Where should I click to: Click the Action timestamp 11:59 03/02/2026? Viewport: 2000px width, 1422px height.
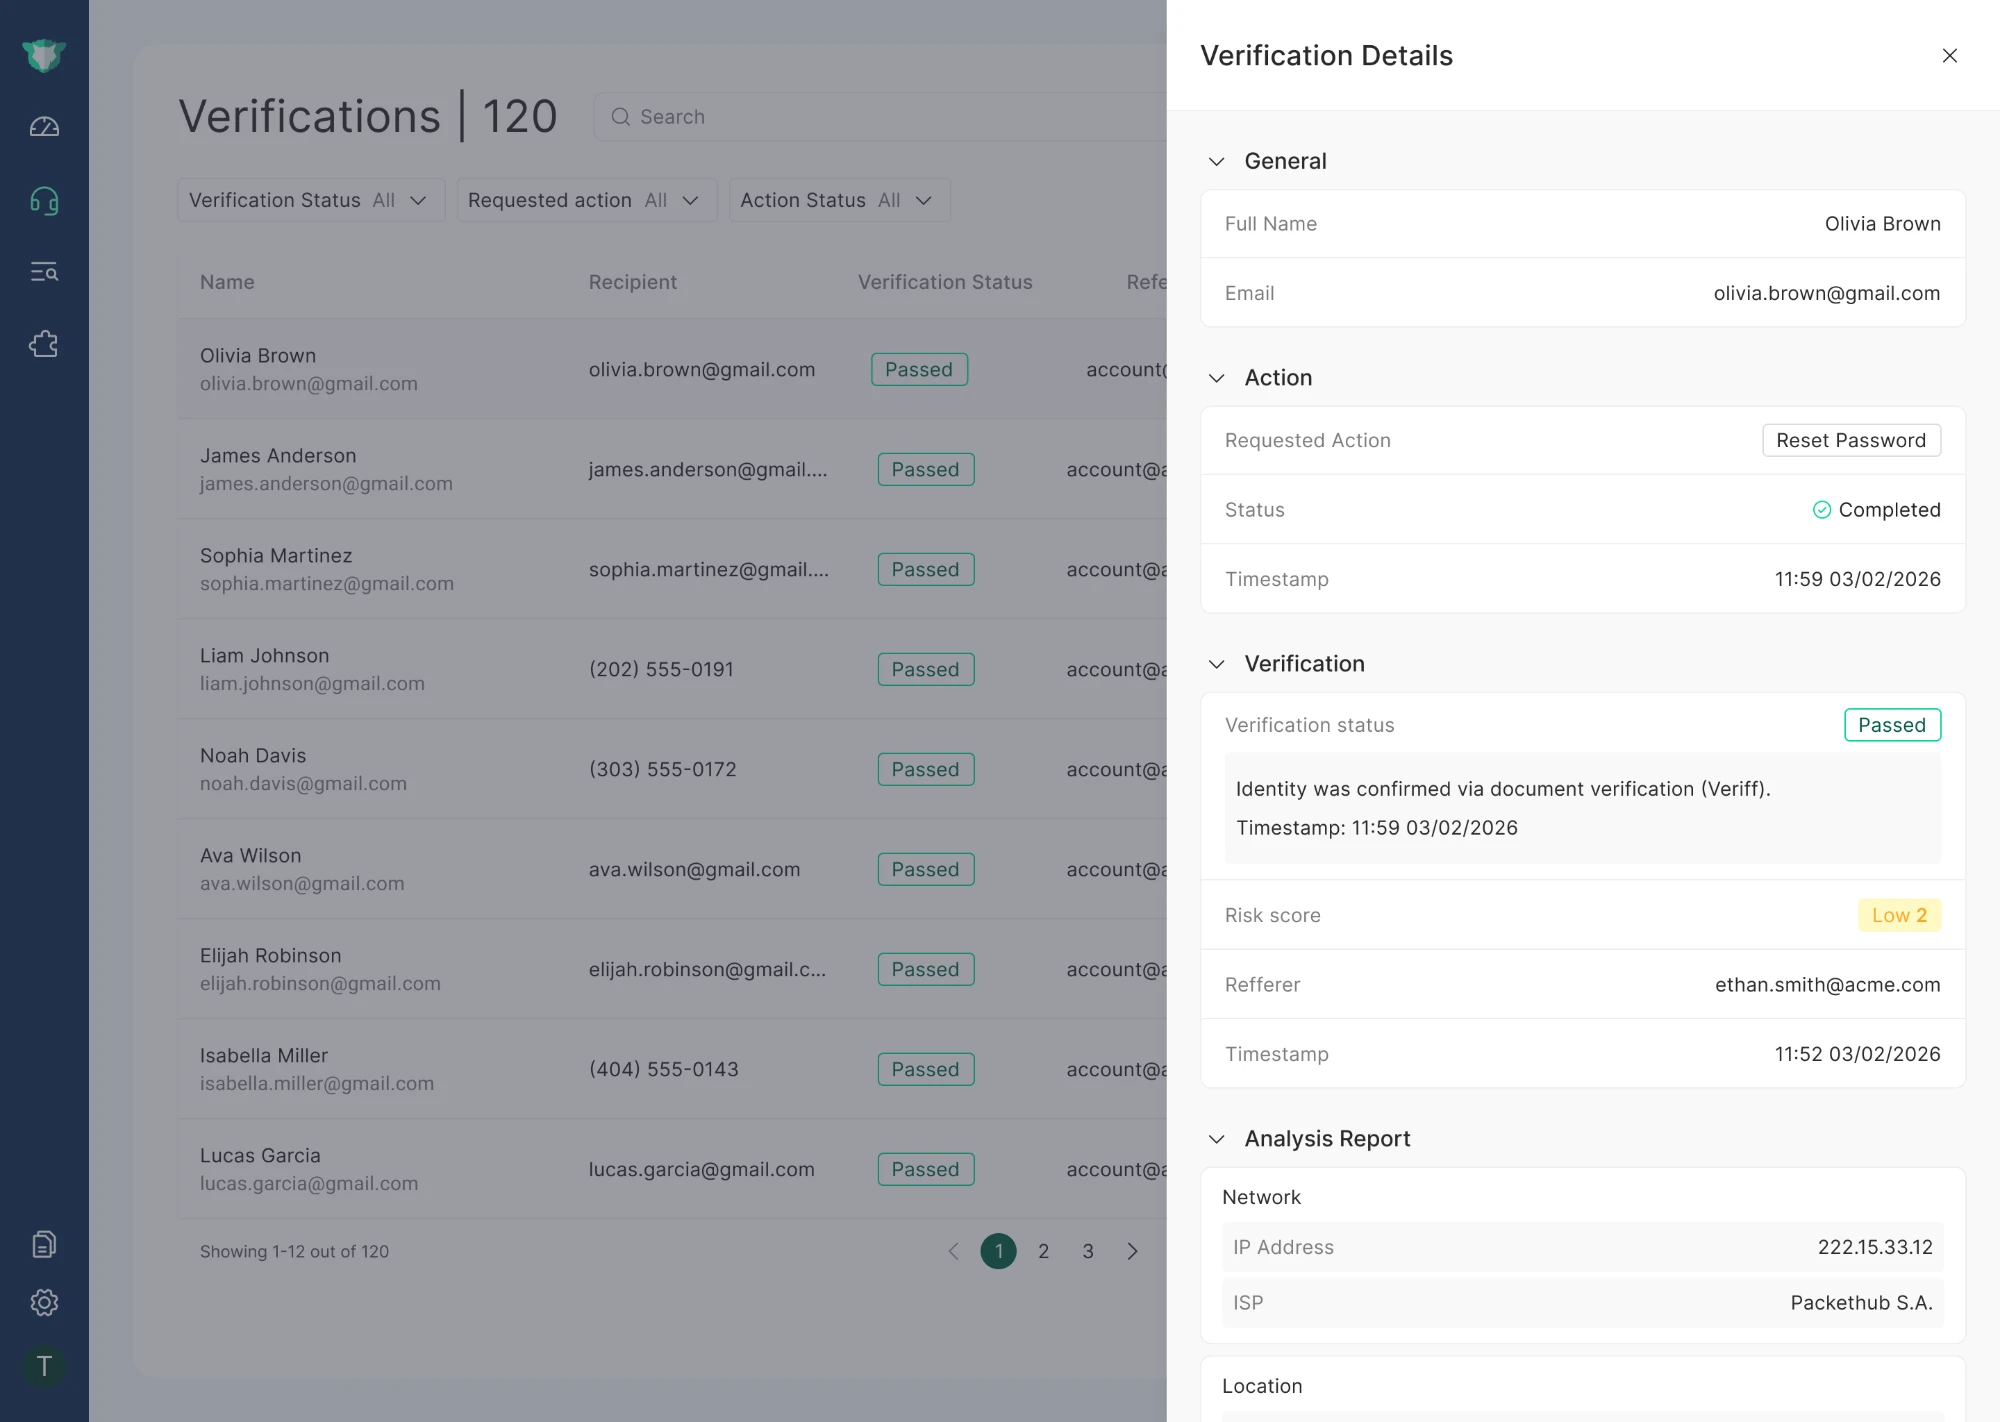point(1857,579)
